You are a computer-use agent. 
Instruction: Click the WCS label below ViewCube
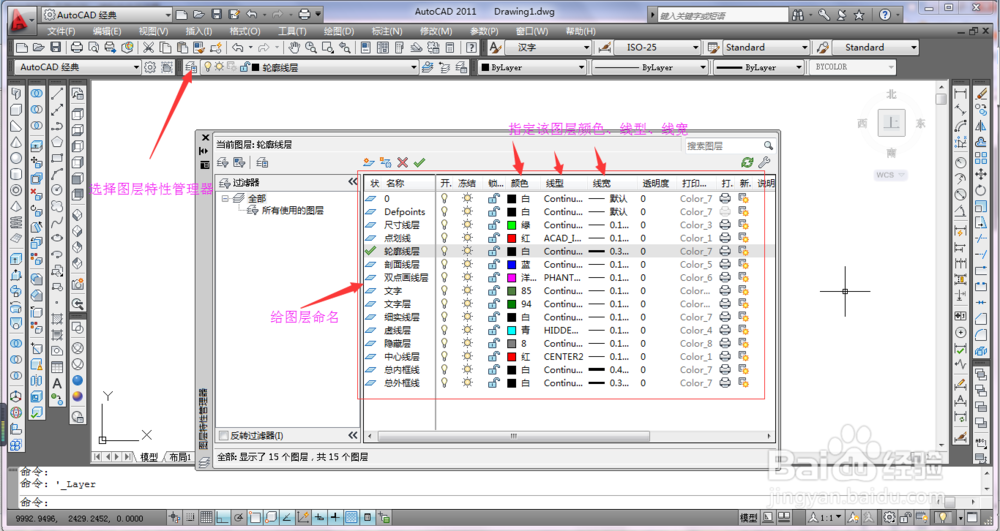890,175
